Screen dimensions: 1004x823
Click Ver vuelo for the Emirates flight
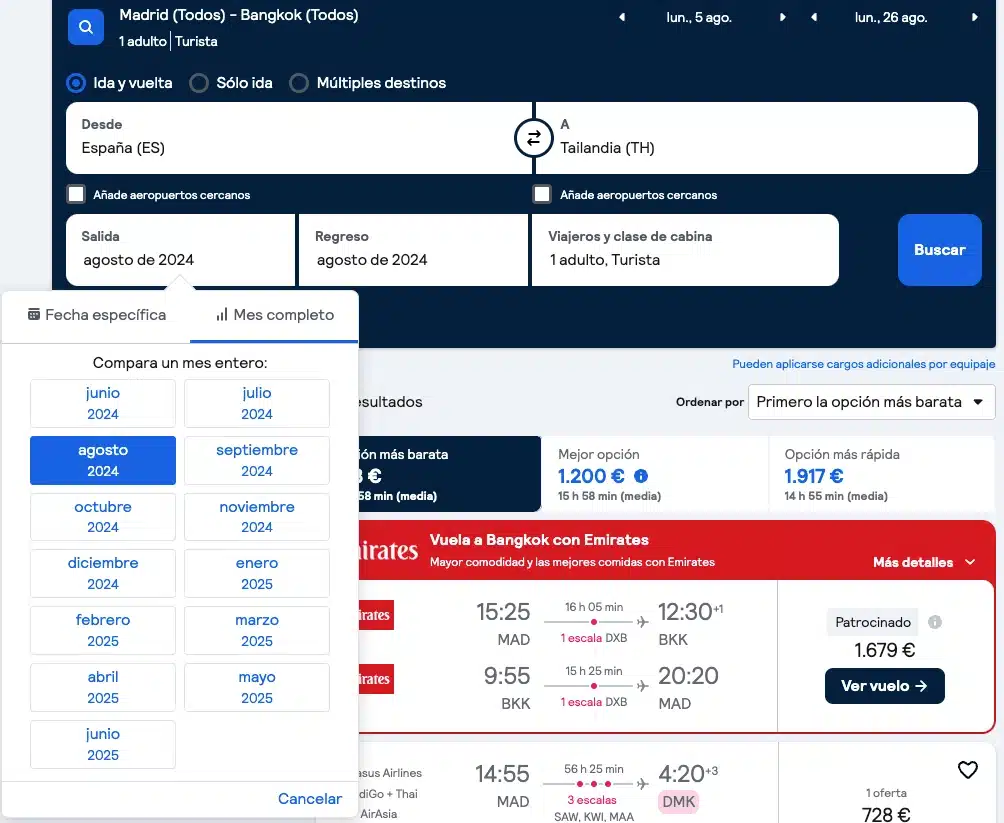click(884, 686)
